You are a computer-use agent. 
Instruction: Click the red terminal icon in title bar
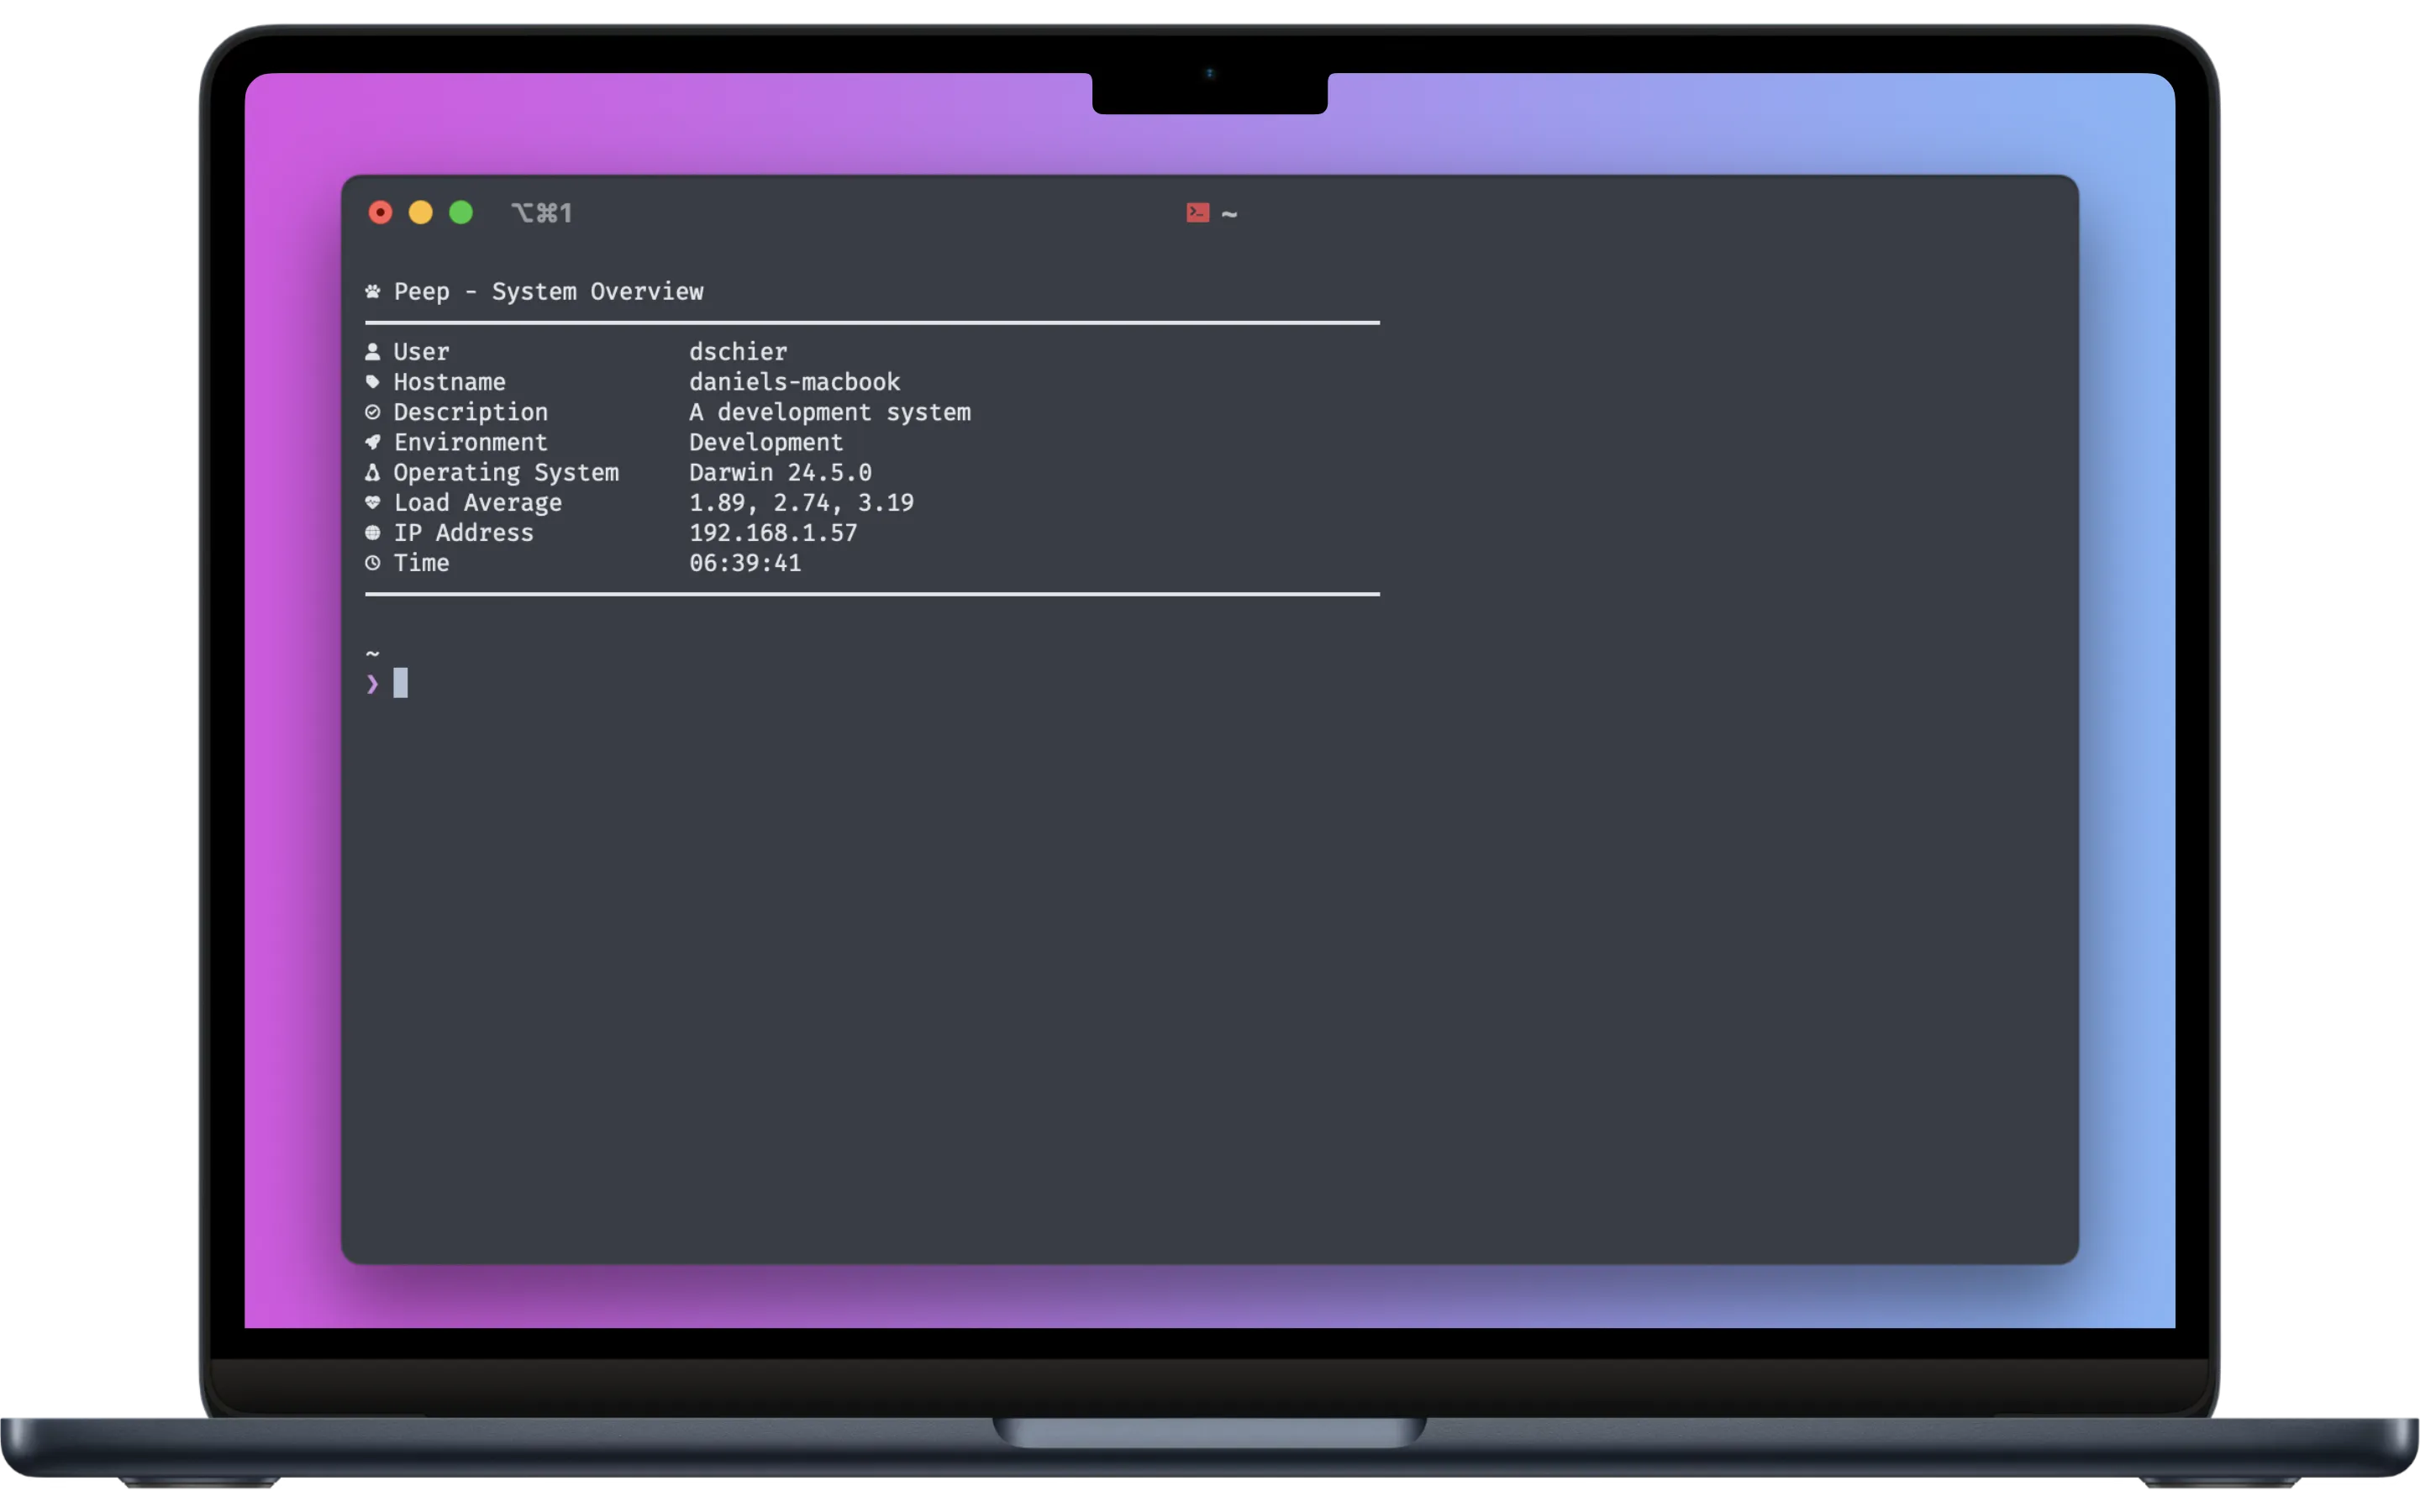(1197, 213)
